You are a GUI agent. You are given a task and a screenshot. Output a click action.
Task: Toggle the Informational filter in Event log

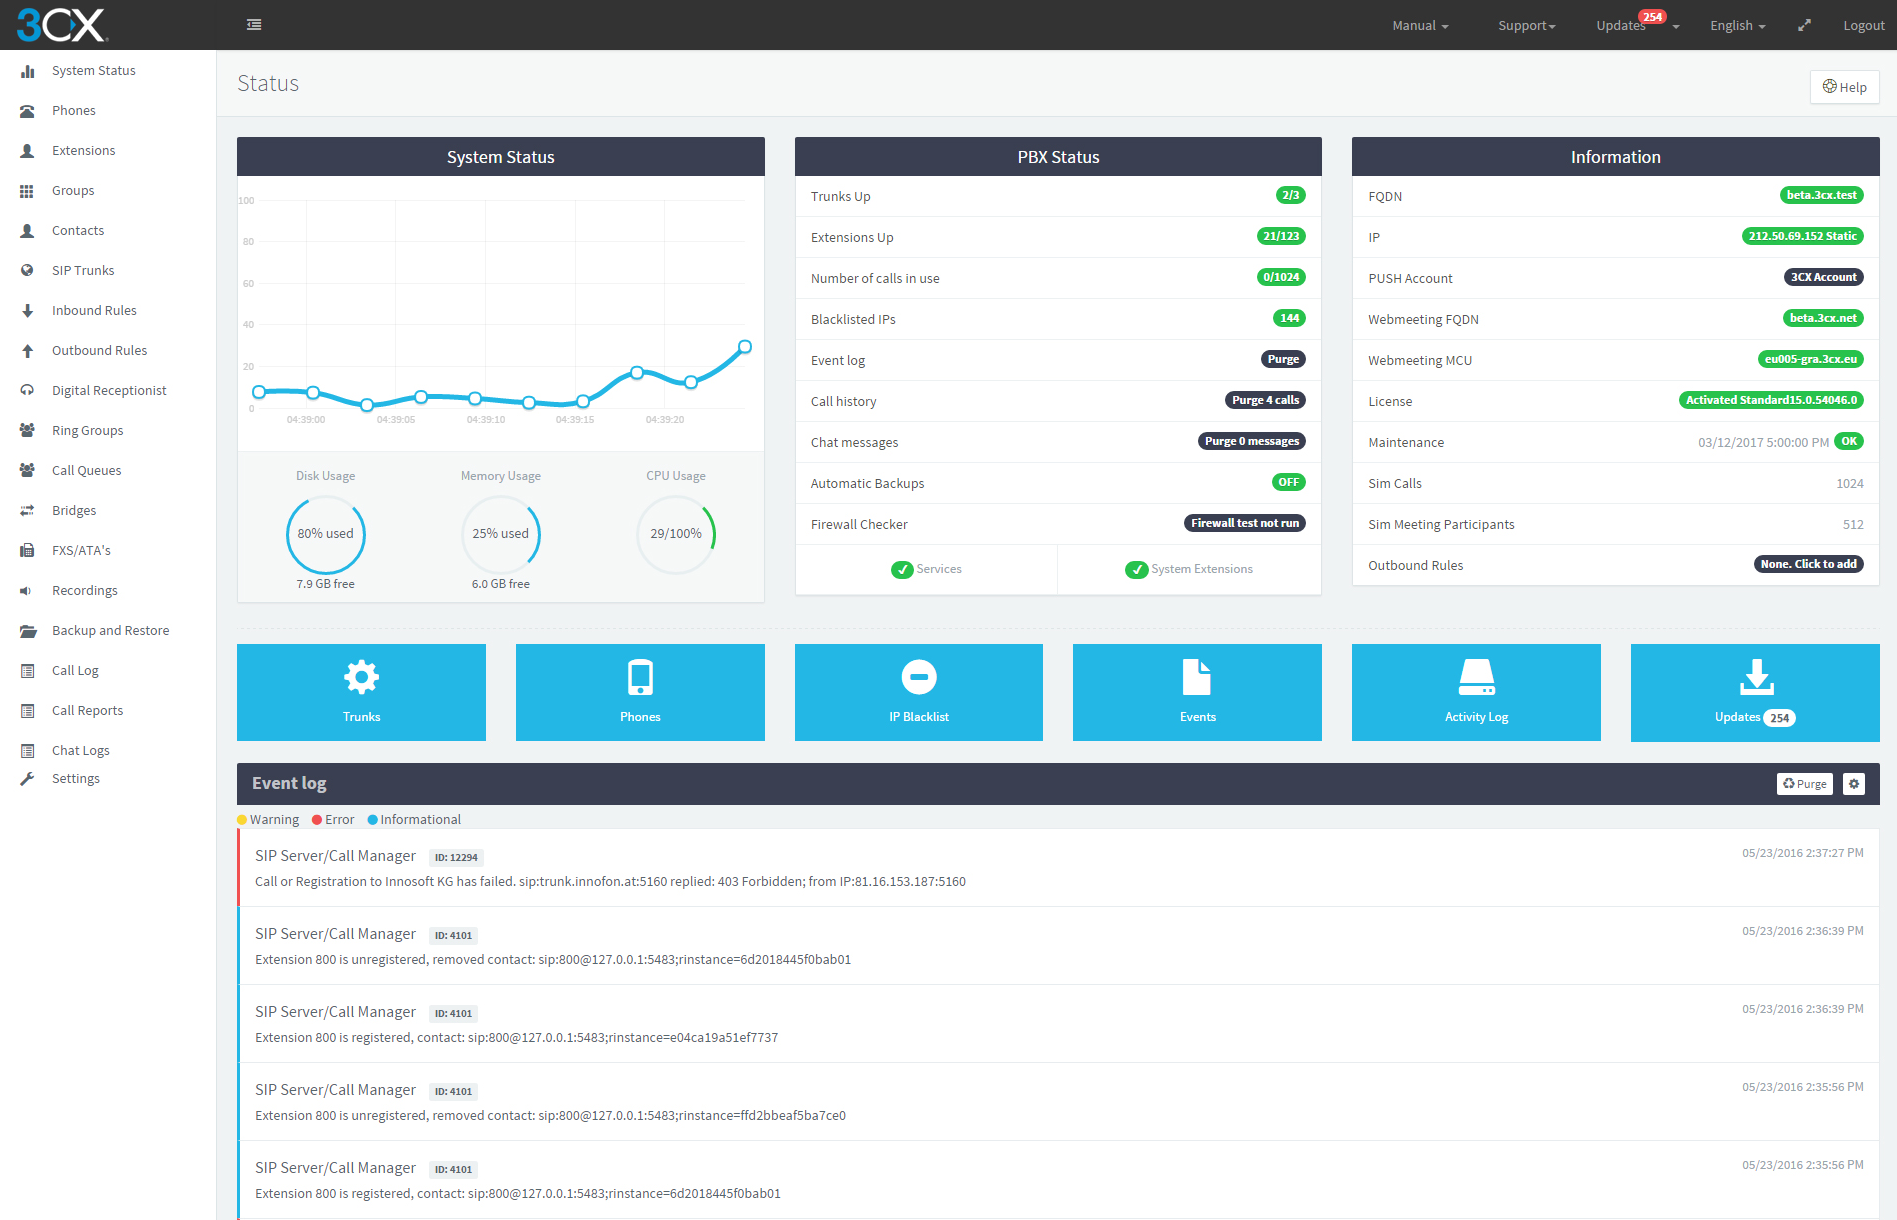413,819
